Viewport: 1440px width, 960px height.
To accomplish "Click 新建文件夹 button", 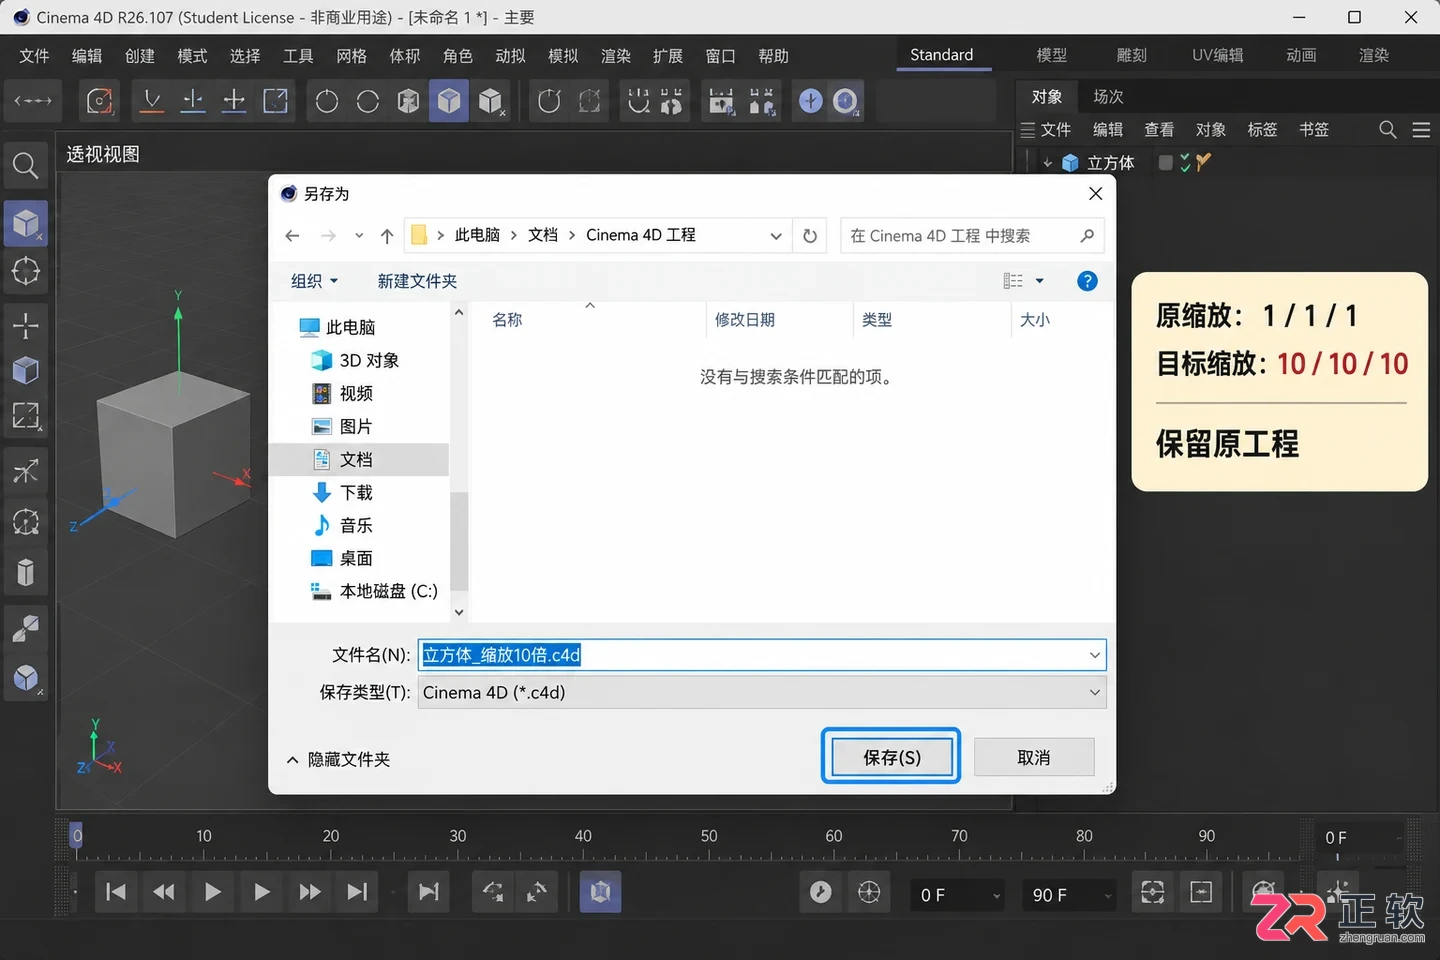I will pyautogui.click(x=417, y=281).
